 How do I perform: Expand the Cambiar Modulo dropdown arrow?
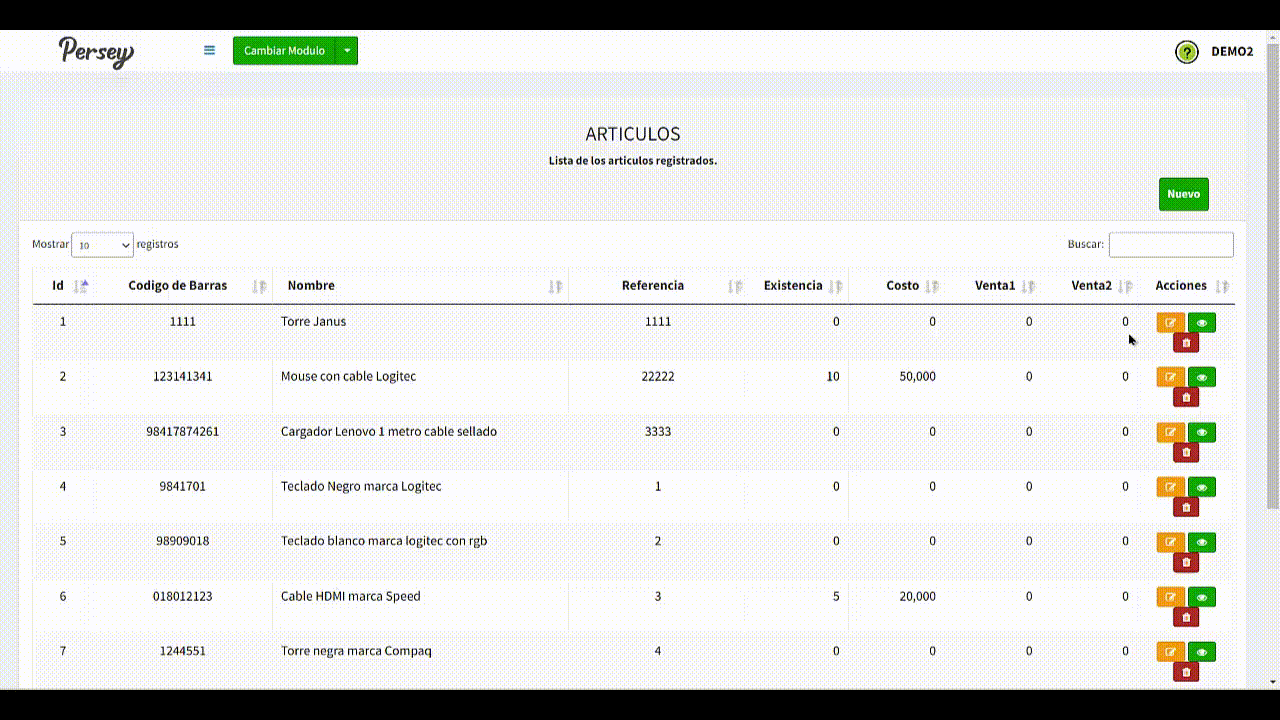click(347, 51)
